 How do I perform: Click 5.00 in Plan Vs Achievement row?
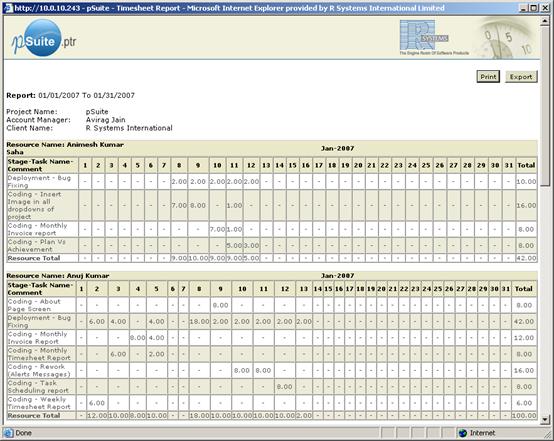pos(234,246)
